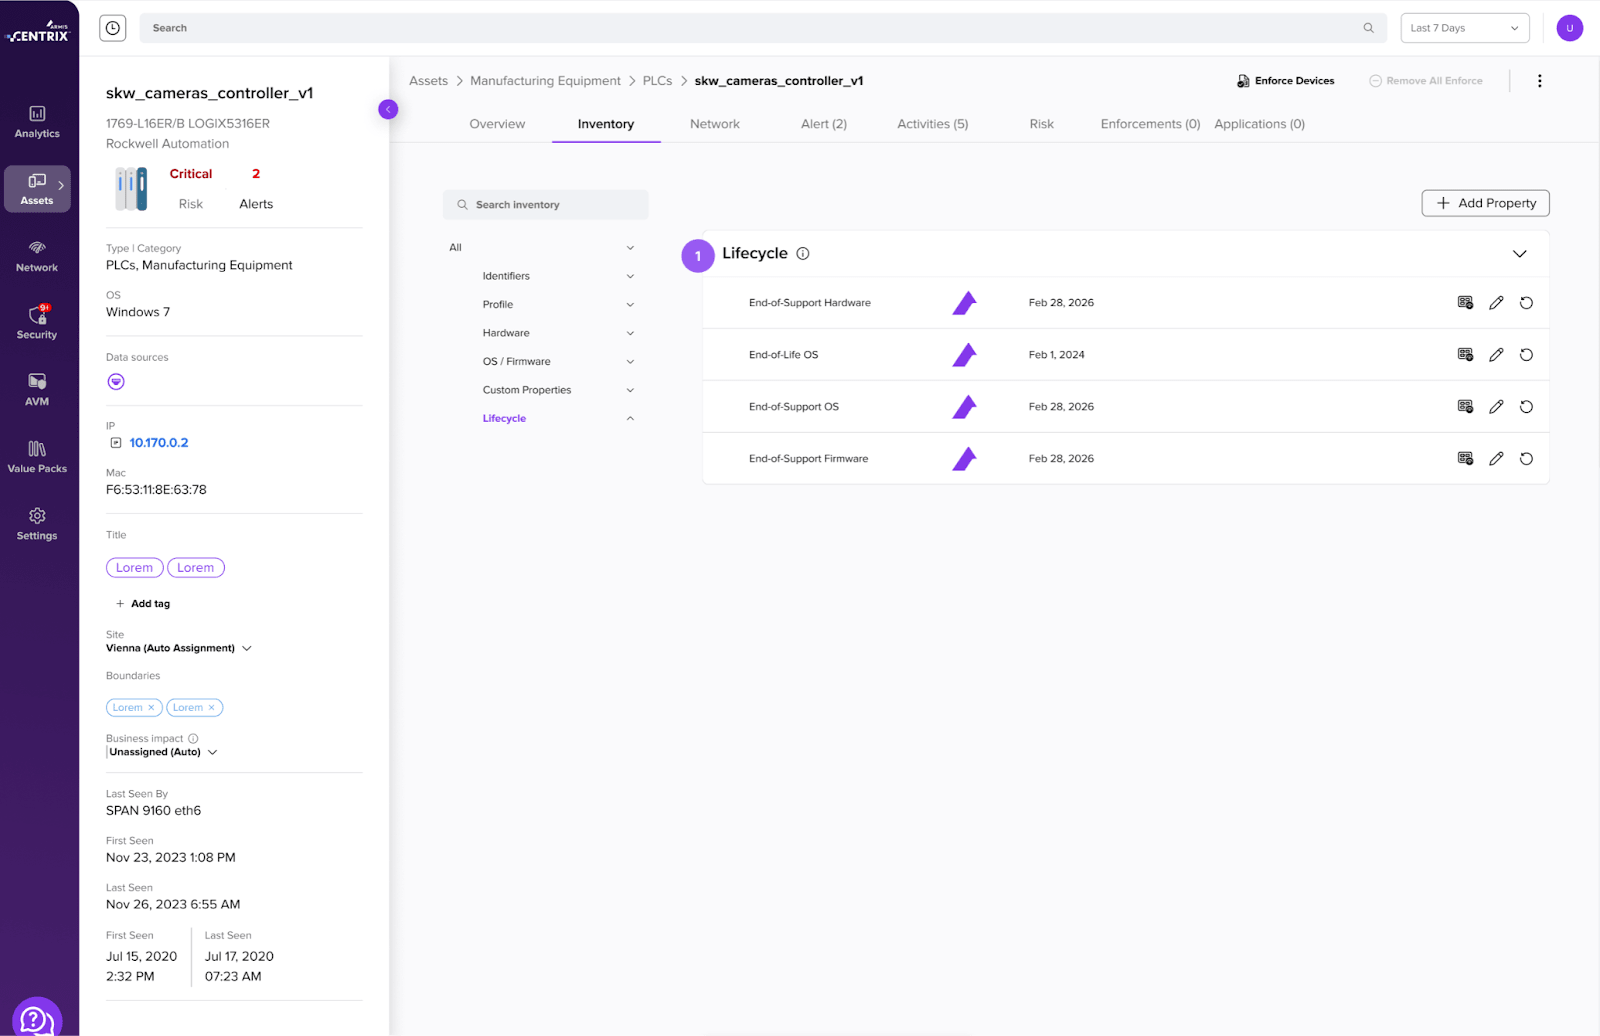Click the data source icon
The height and width of the screenshot is (1036, 1600).
[116, 382]
